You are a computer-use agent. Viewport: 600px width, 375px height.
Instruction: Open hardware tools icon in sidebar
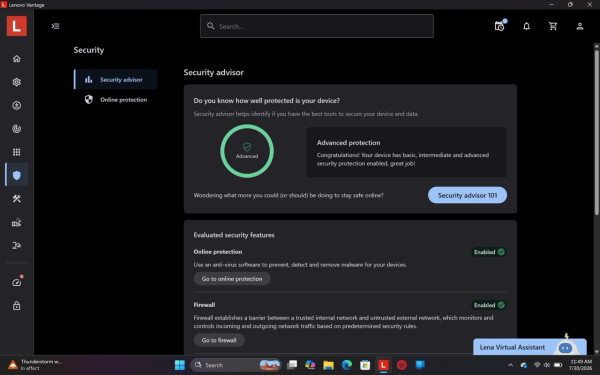pyautogui.click(x=16, y=199)
